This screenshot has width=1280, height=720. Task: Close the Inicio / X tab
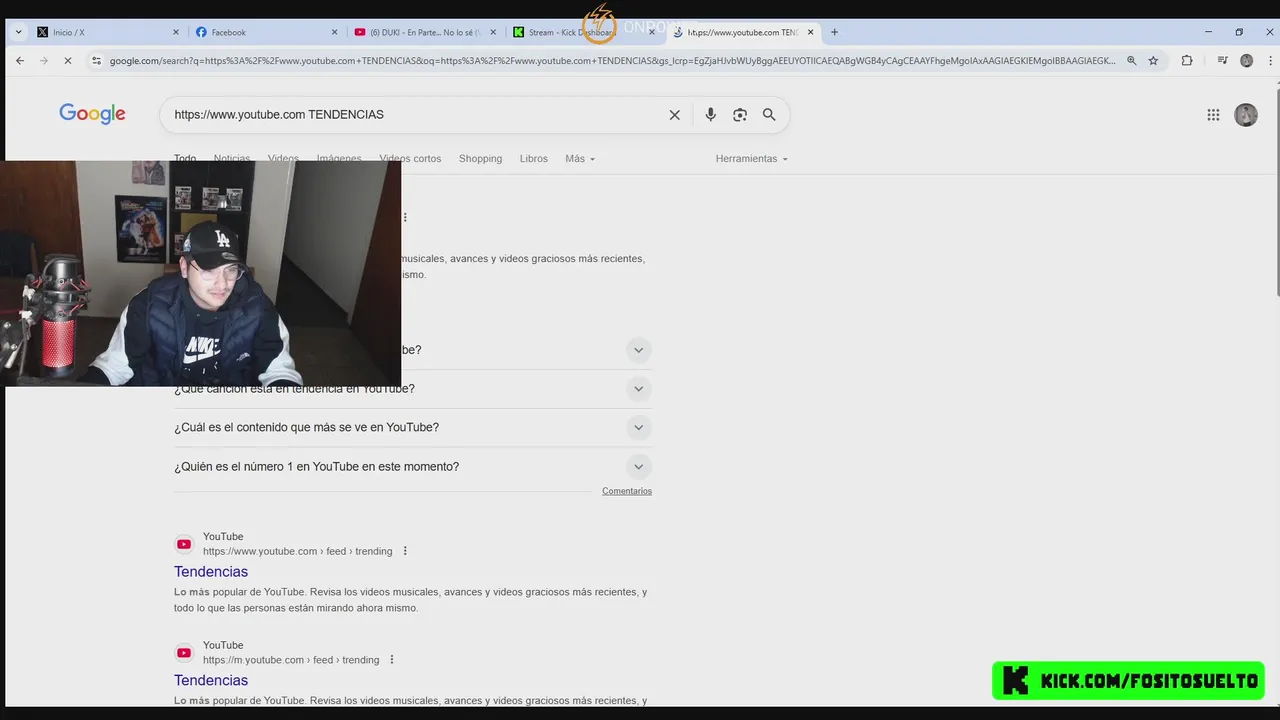click(176, 32)
